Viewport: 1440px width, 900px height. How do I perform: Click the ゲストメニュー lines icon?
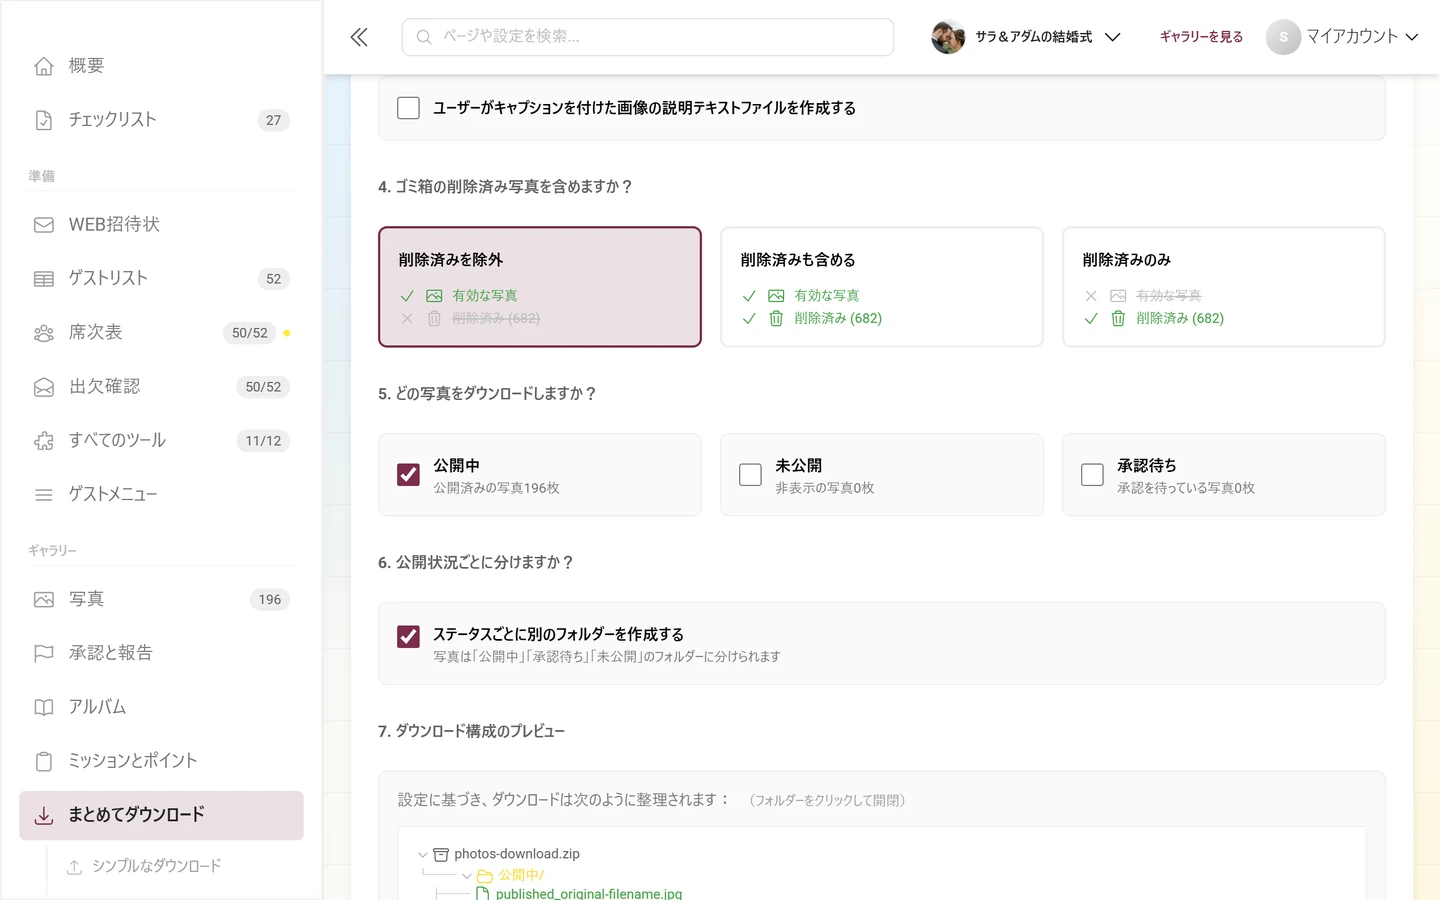click(44, 495)
